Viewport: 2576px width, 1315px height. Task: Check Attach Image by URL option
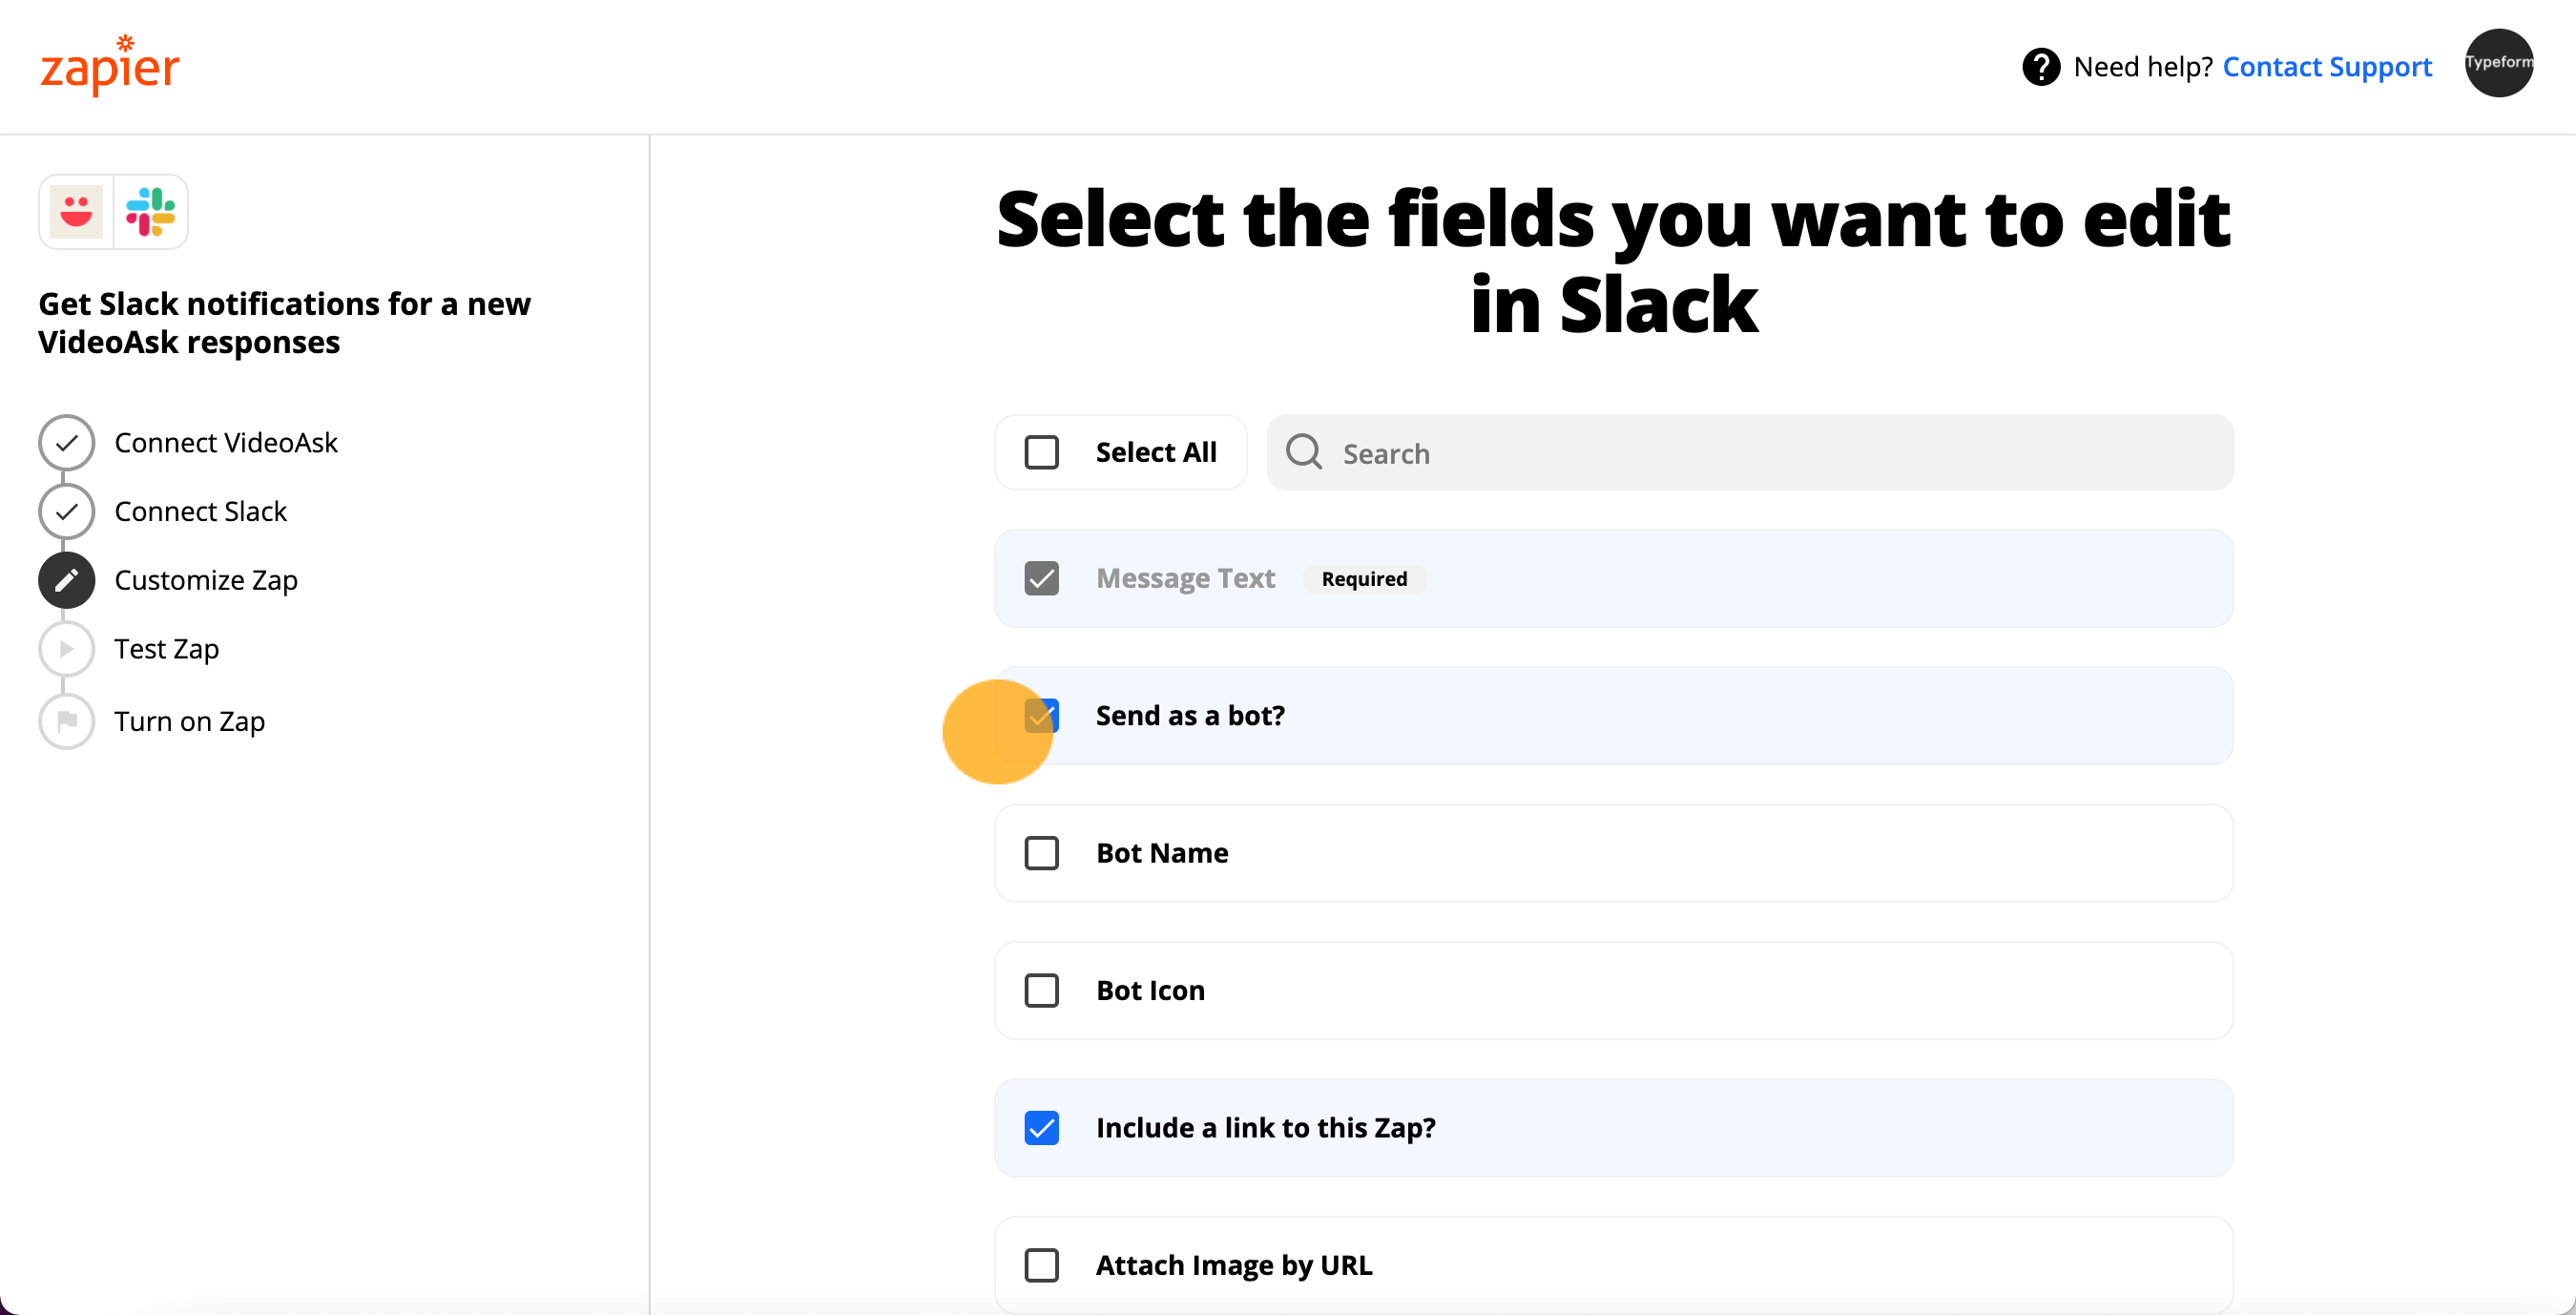pyautogui.click(x=1042, y=1265)
